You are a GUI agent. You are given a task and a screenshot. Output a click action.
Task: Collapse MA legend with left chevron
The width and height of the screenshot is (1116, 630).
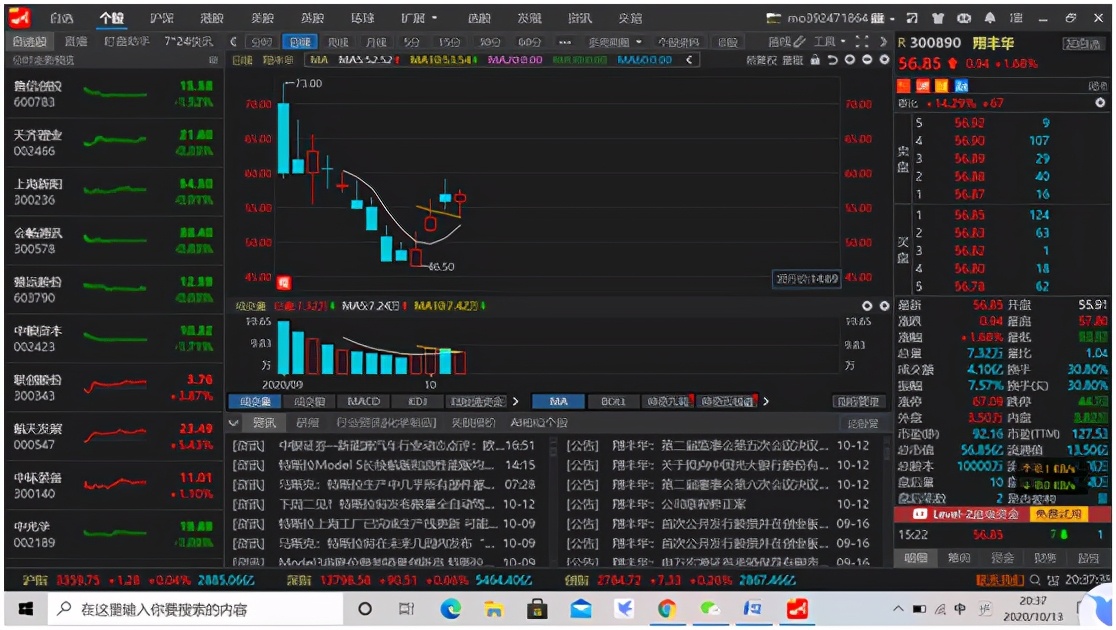tap(689, 60)
